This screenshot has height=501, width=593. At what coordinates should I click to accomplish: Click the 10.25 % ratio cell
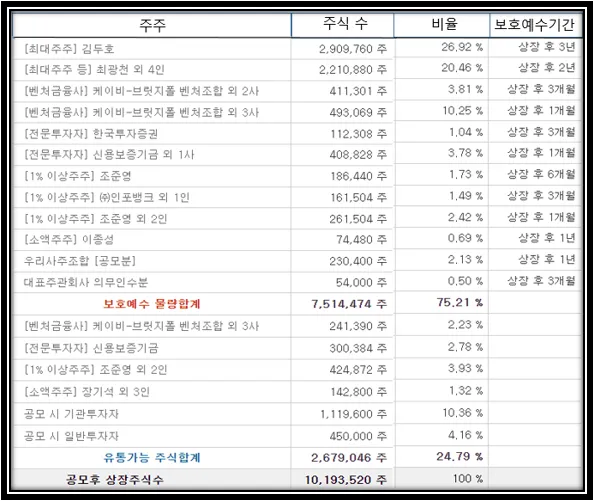[x=463, y=111]
